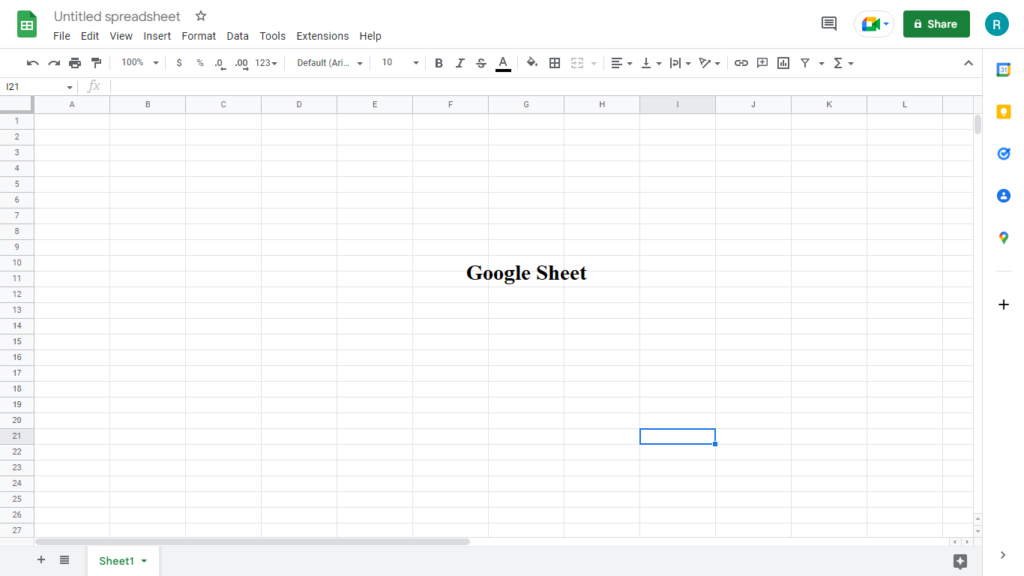Viewport: 1024px width, 576px height.
Task: Format as percent with the percent icon
Action: [x=200, y=63]
